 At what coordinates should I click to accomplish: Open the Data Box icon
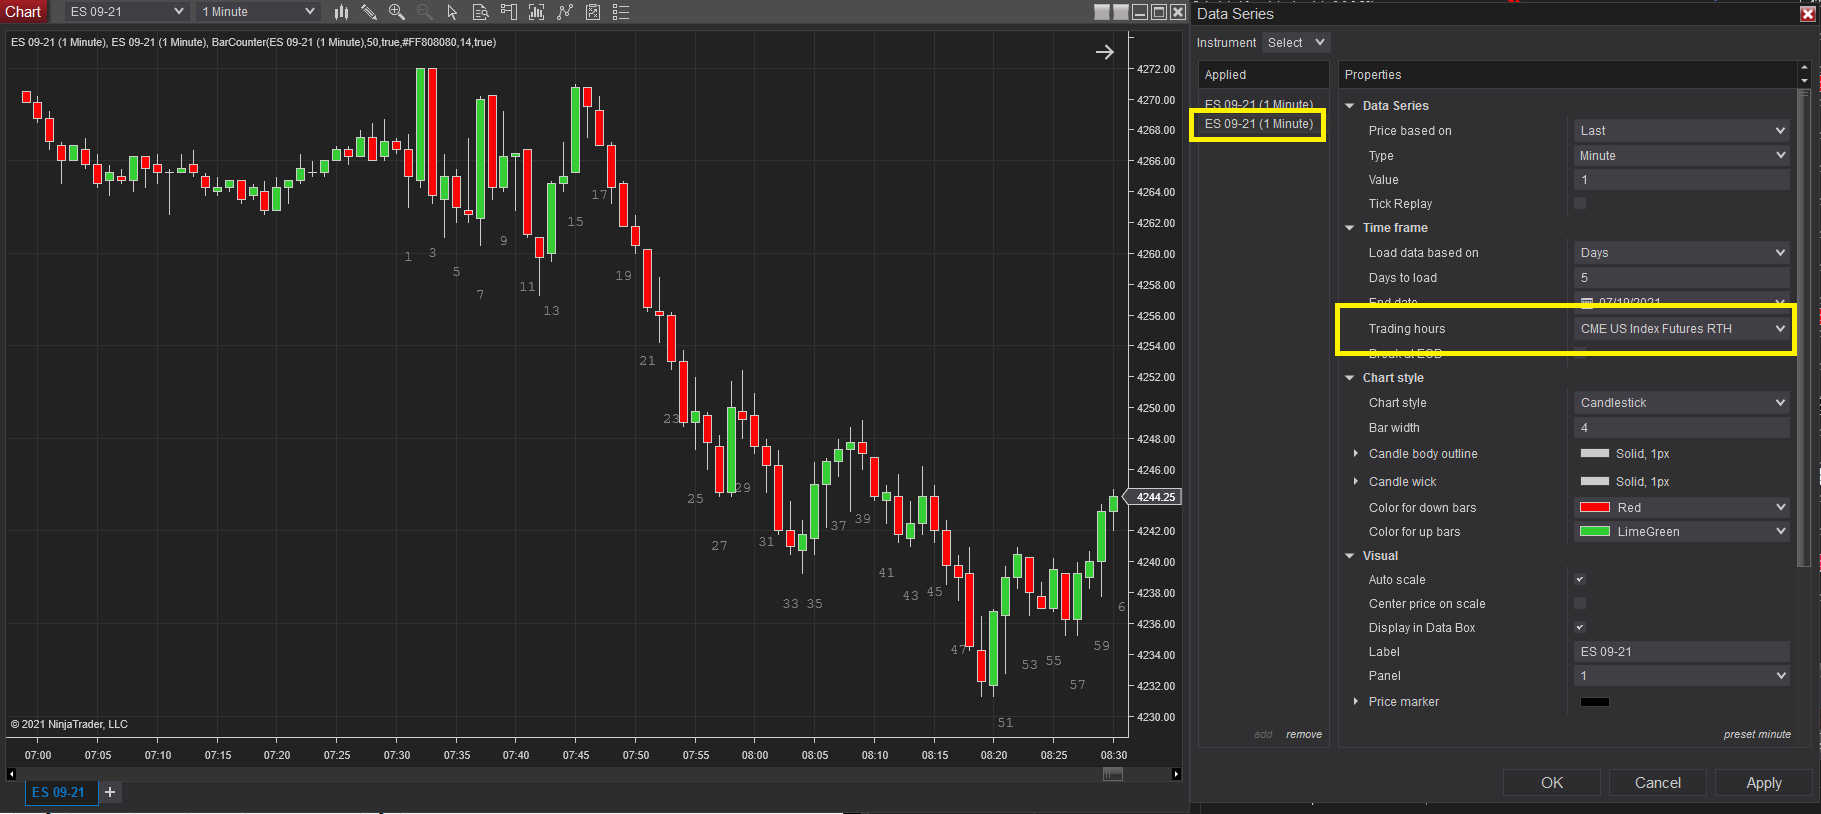tap(481, 12)
